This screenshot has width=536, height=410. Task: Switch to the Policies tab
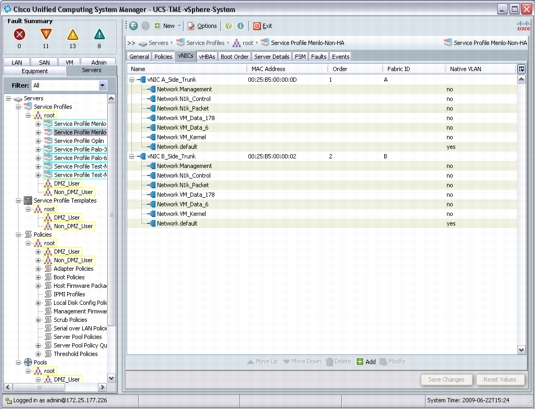[x=163, y=56]
